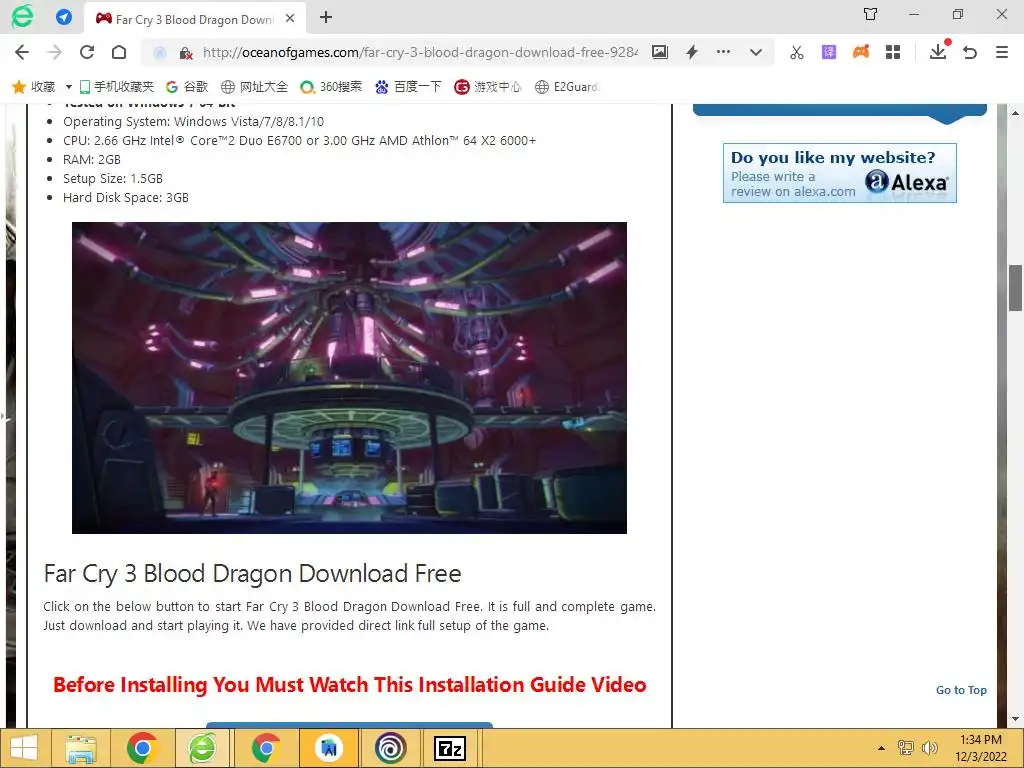Open the 游戏中心 bookmark
The image size is (1024, 768).
point(488,87)
